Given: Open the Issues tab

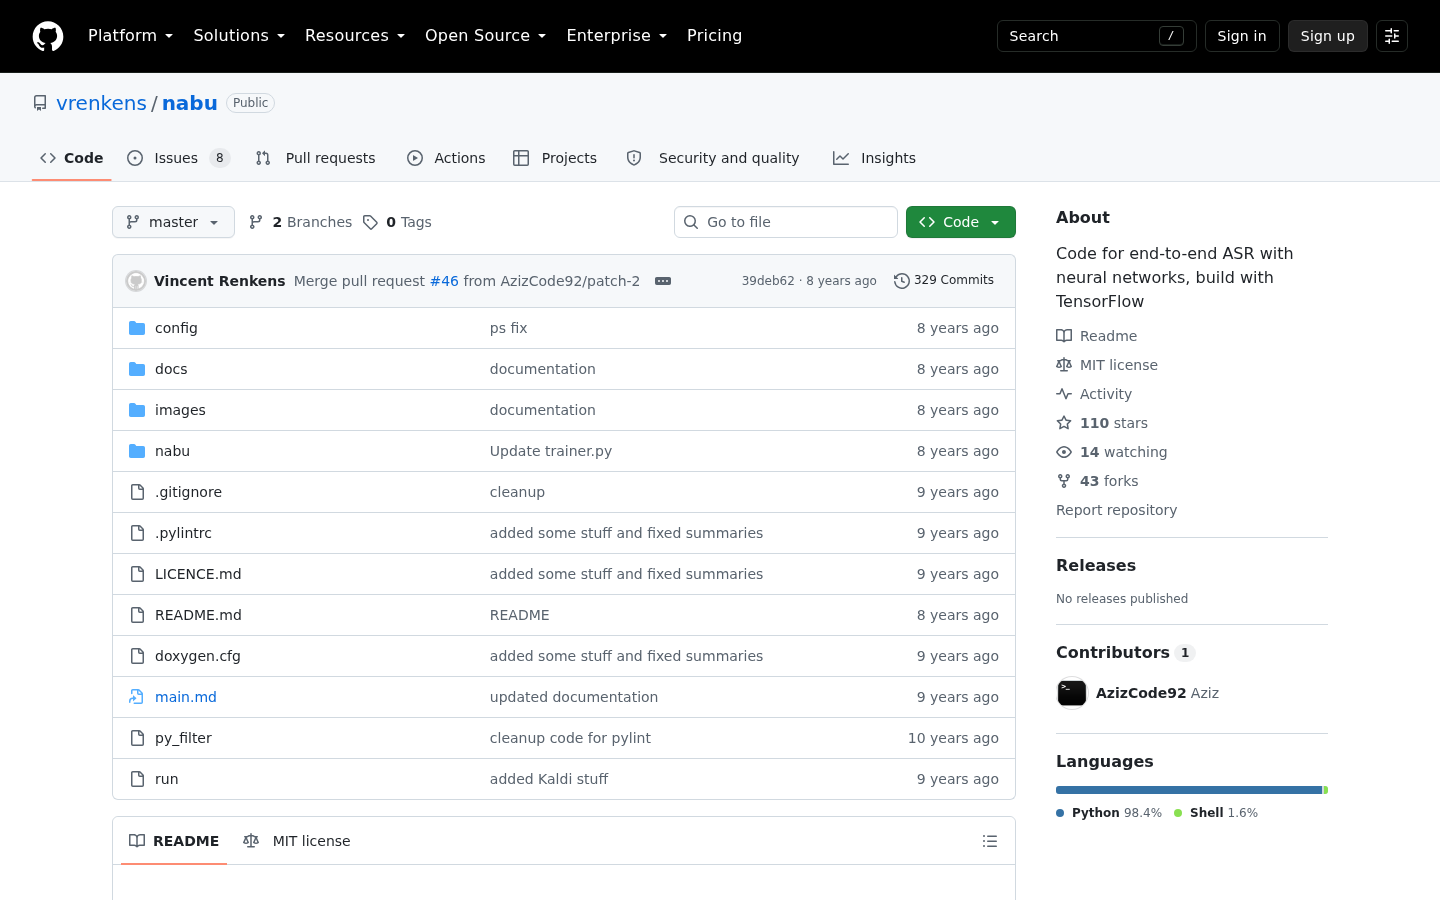Looking at the screenshot, I should coord(179,158).
